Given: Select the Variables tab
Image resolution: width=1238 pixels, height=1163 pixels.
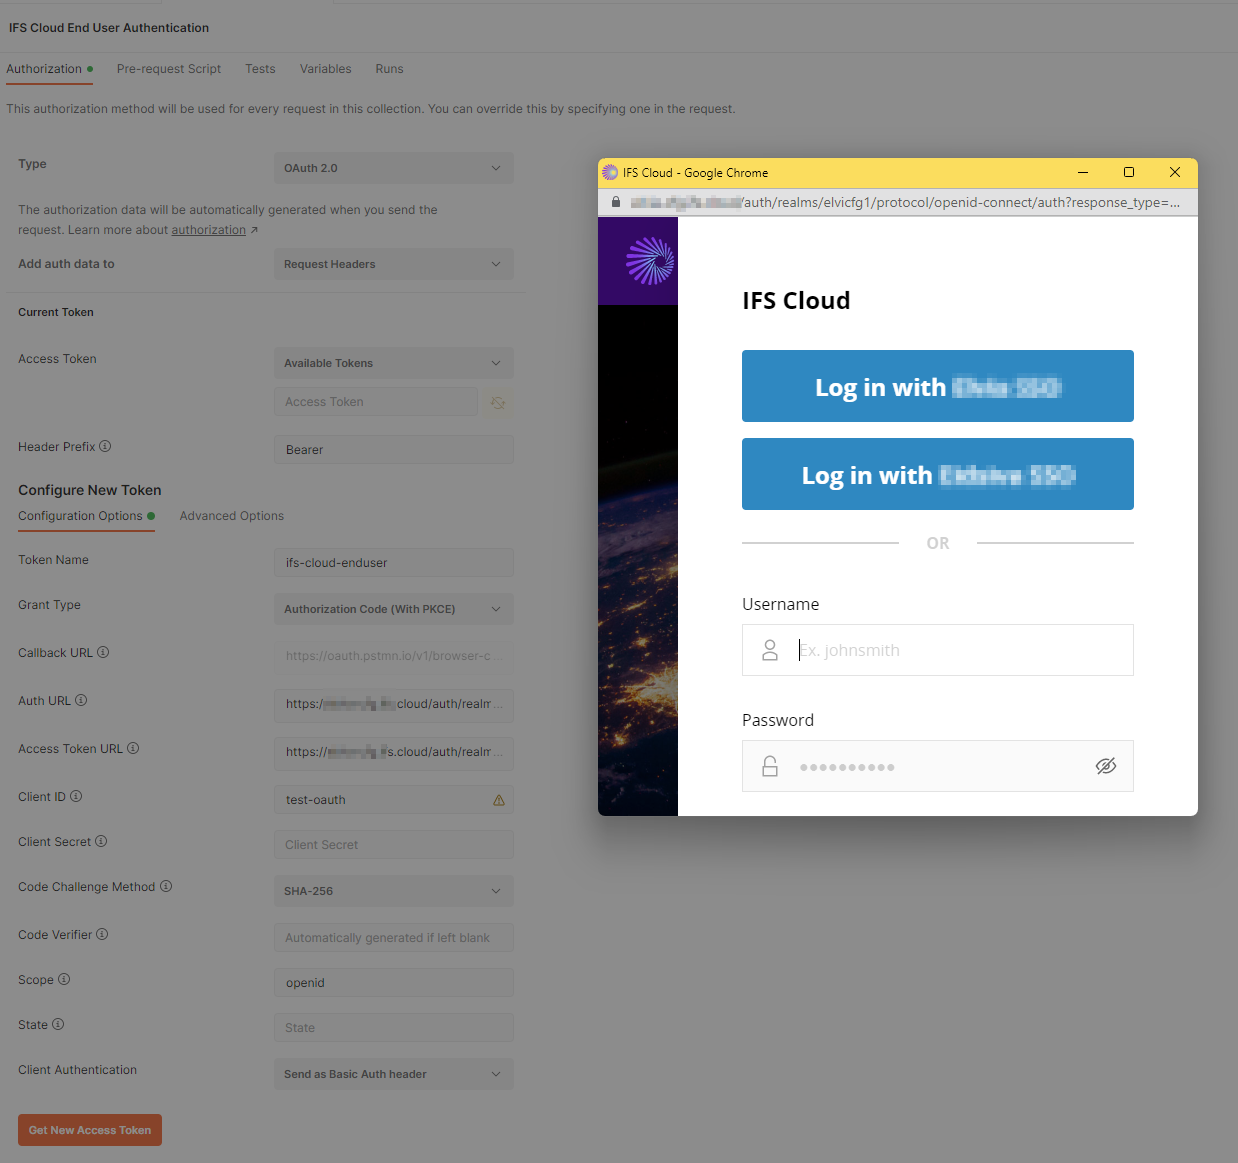Looking at the screenshot, I should point(325,69).
